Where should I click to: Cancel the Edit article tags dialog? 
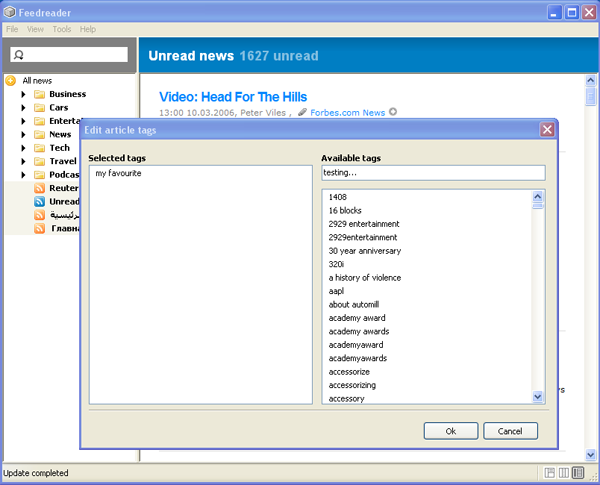pos(510,431)
